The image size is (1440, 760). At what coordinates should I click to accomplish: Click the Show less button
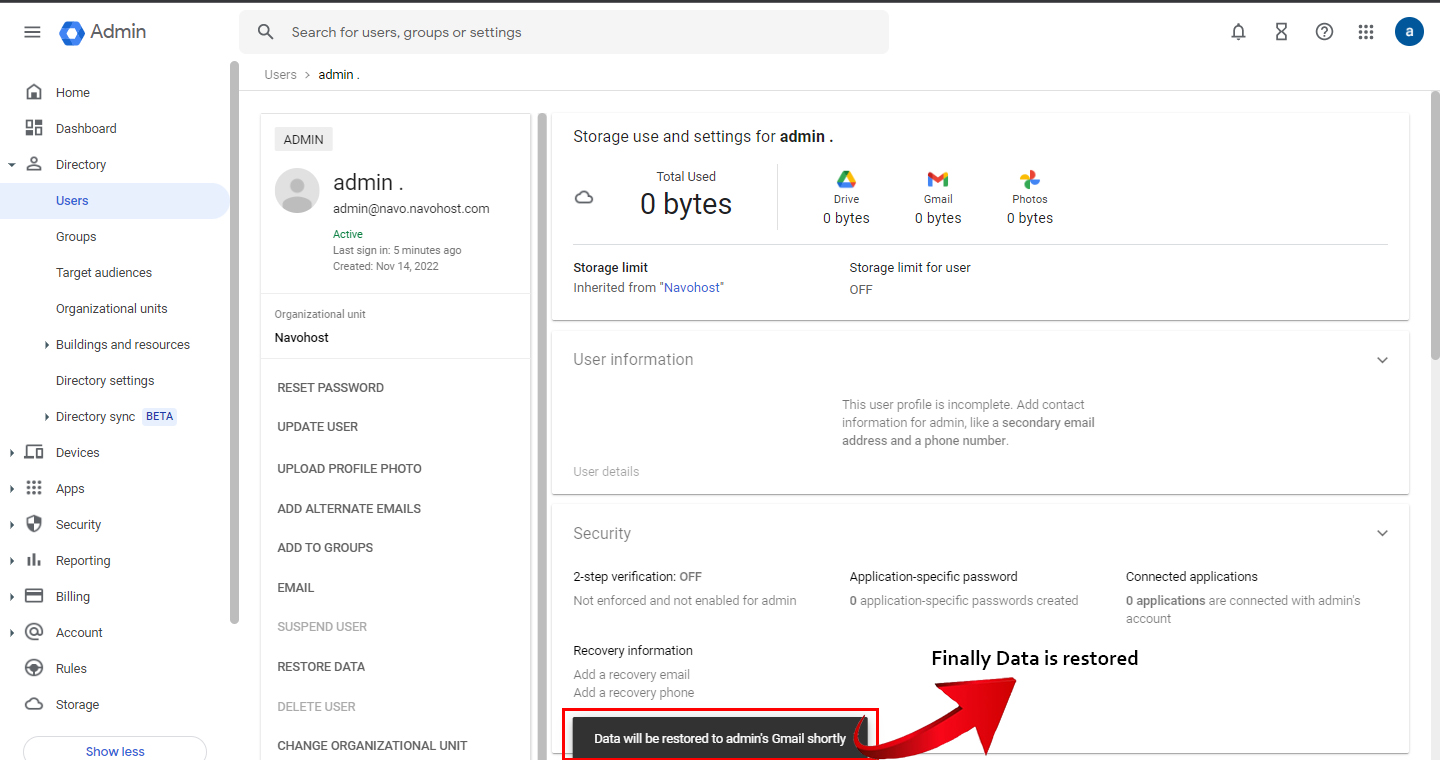tap(115, 751)
